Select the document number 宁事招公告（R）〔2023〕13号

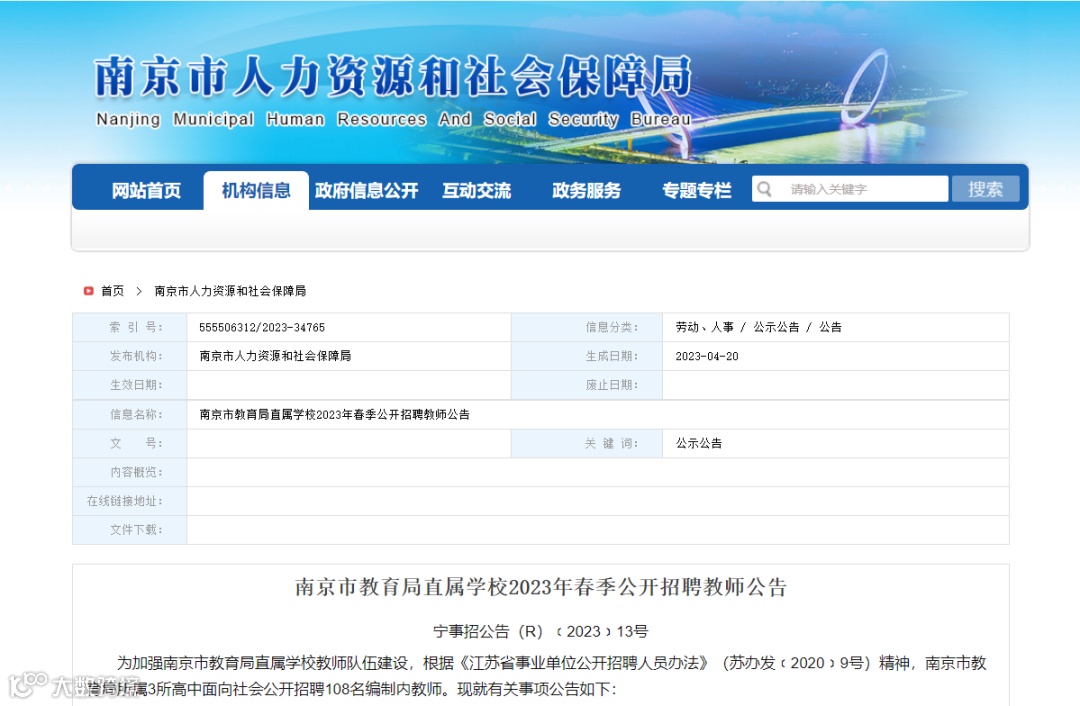tap(541, 631)
